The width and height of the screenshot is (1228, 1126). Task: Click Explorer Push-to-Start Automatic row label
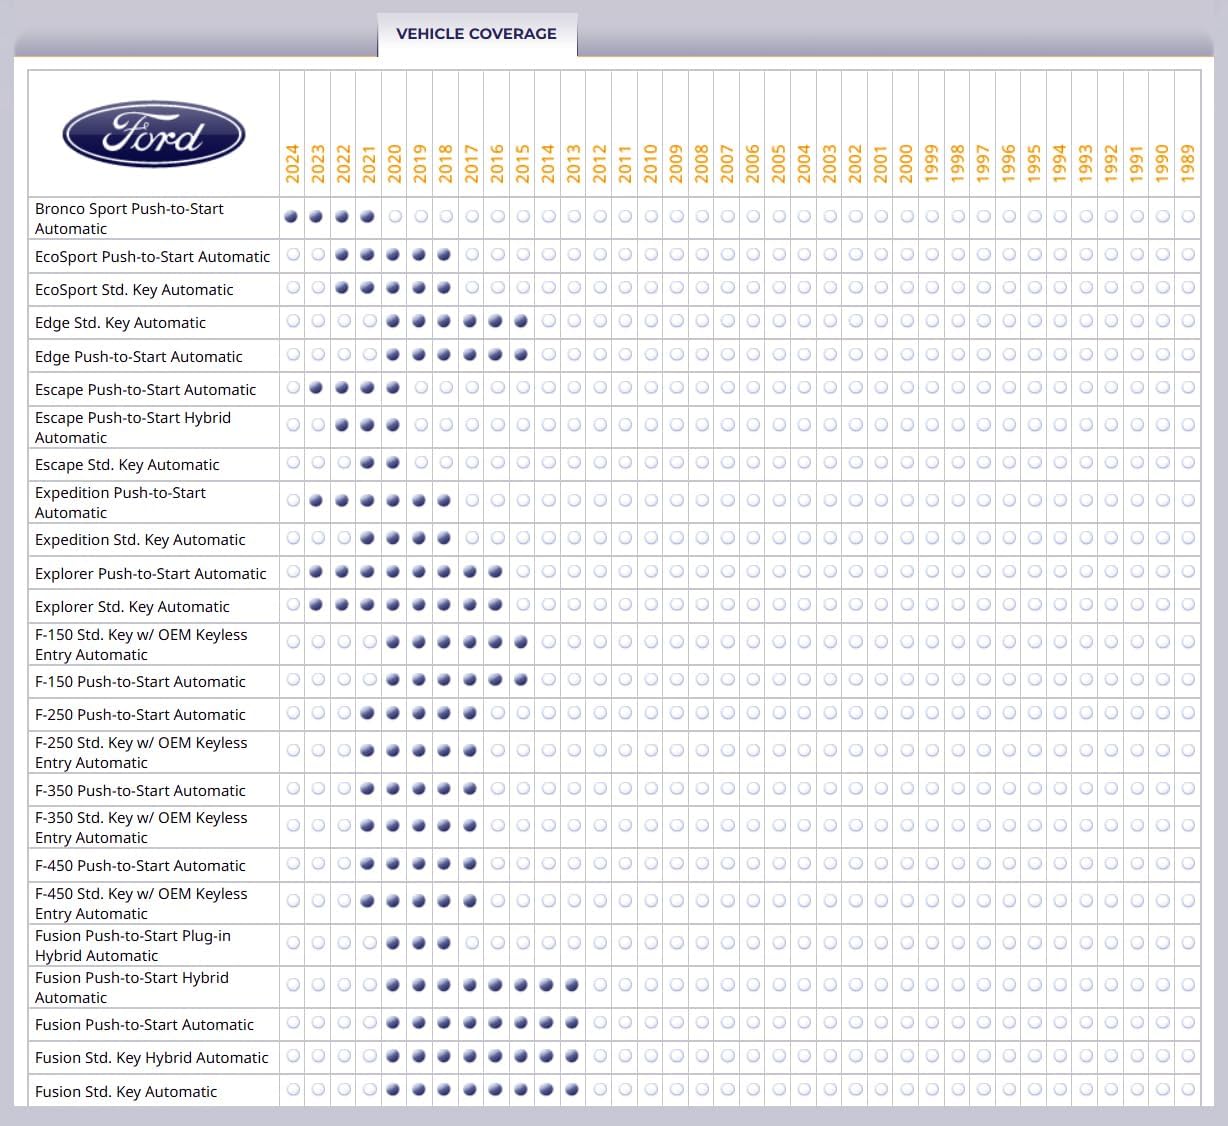tap(151, 573)
